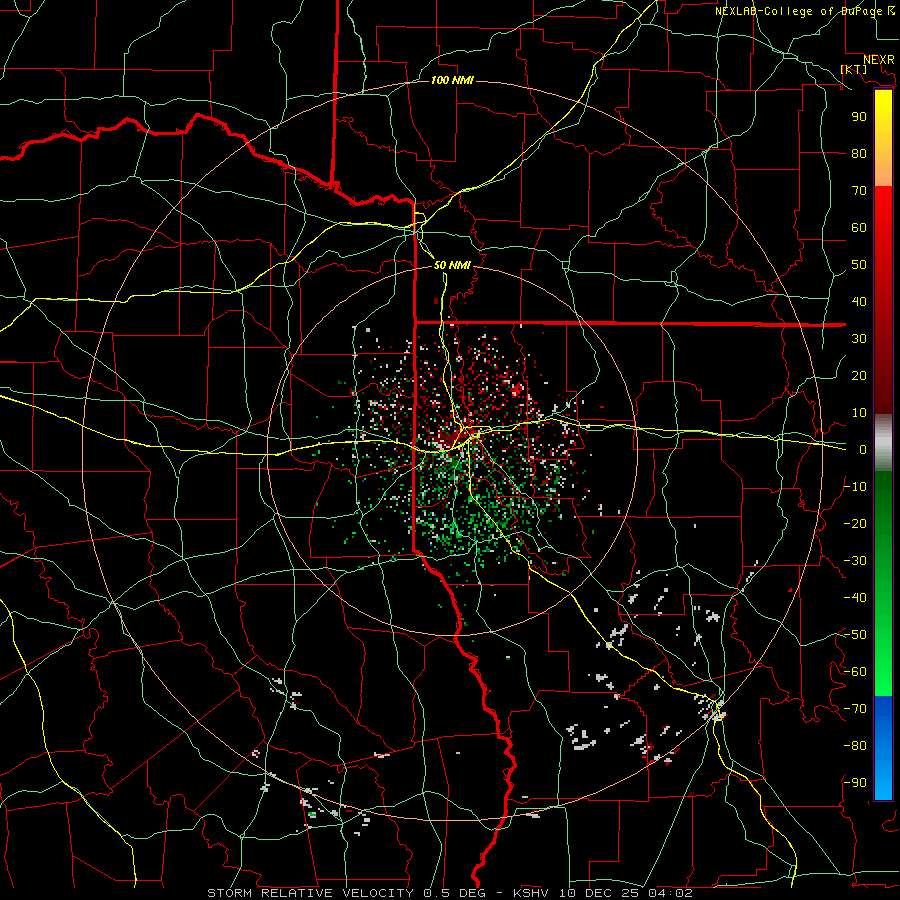The image size is (900, 900).
Task: Select the -60 knot scale label
Action: click(x=855, y=672)
